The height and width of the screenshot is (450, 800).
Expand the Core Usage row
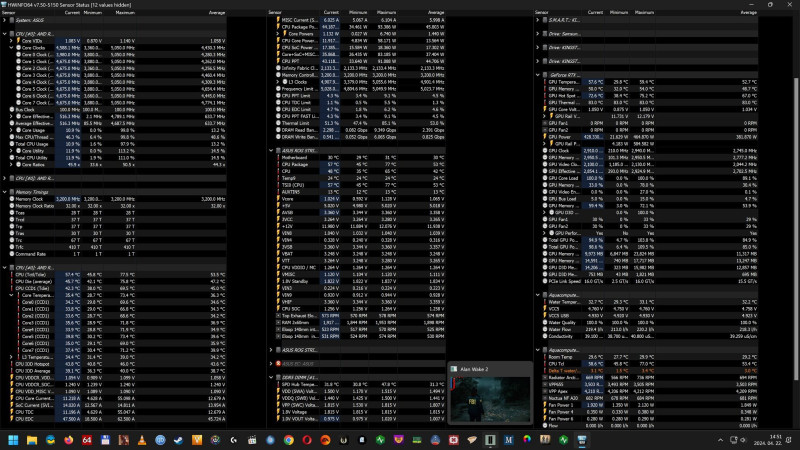click(x=11, y=130)
